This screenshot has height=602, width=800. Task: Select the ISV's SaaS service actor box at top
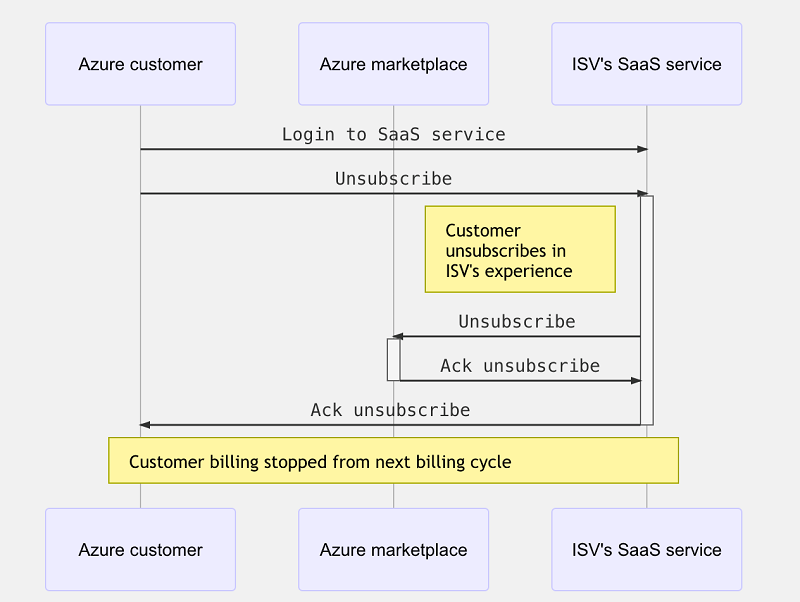click(x=646, y=63)
